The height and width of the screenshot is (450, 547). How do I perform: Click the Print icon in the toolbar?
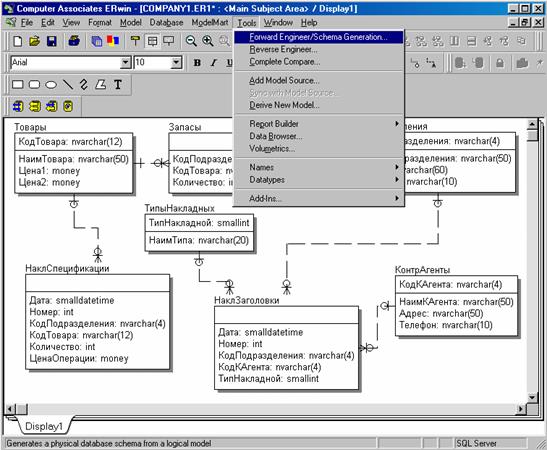(x=74, y=41)
